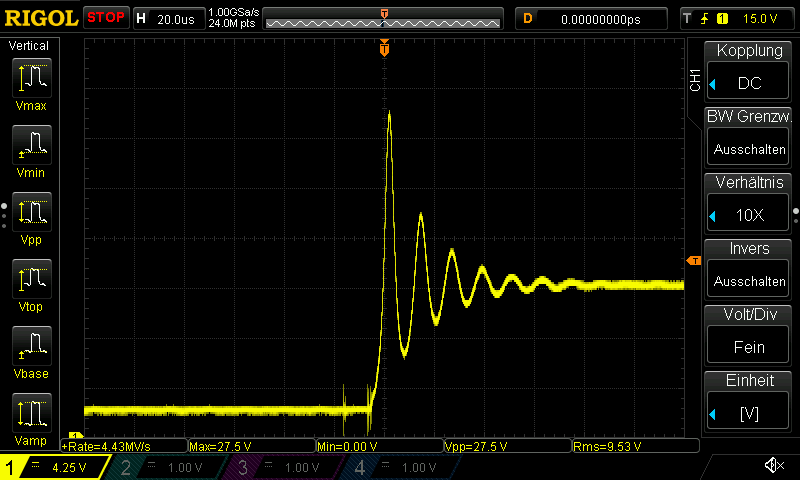Click the orange trigger level marker
Screen dimensions: 800x480
(x=693, y=261)
